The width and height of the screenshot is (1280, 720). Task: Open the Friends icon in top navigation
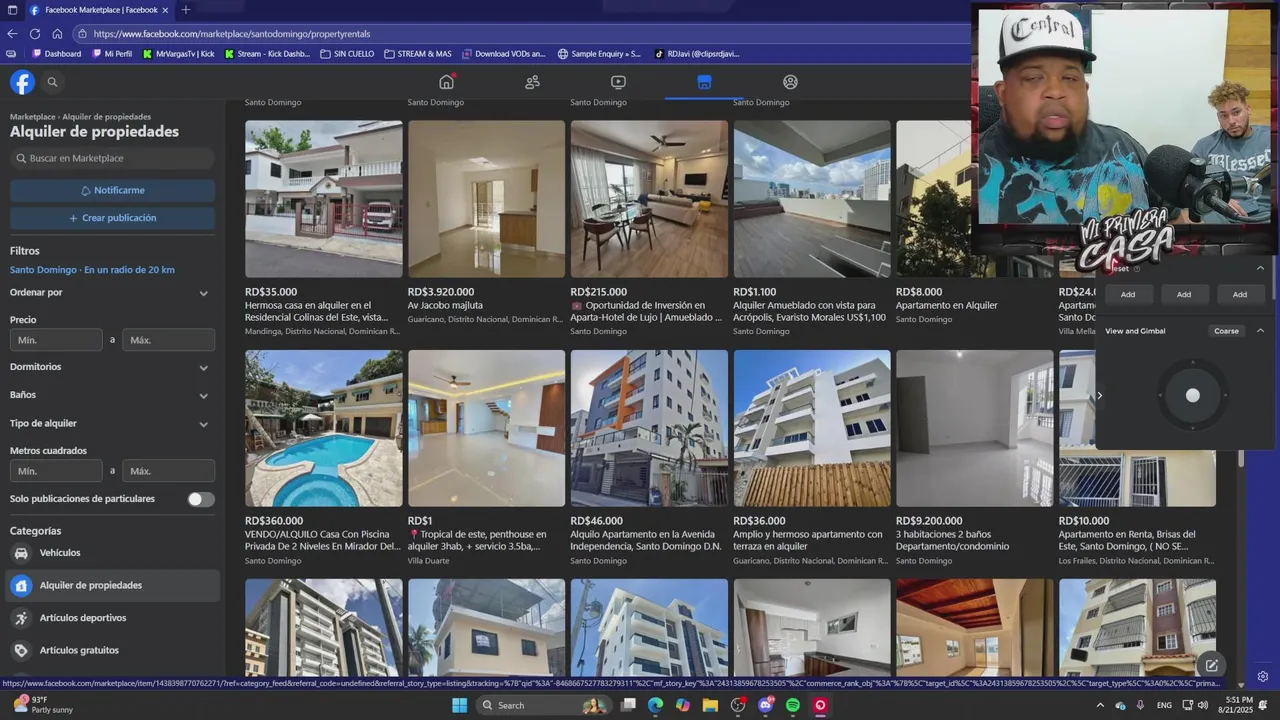point(532,82)
